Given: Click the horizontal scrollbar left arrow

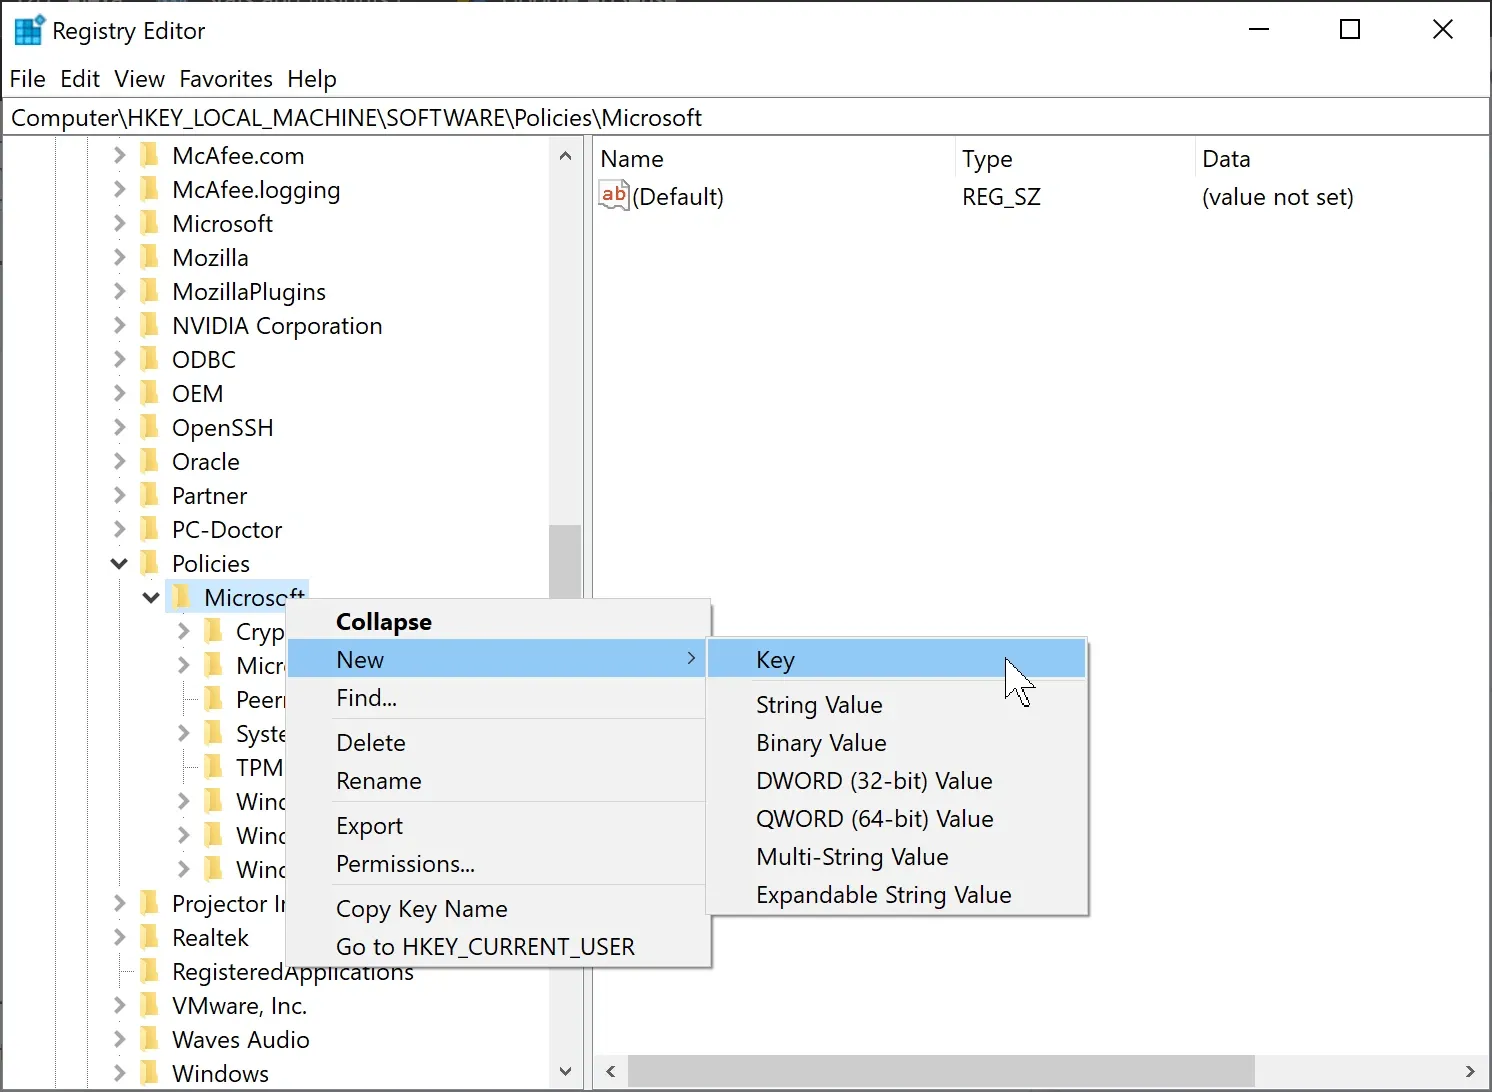Looking at the screenshot, I should (611, 1071).
